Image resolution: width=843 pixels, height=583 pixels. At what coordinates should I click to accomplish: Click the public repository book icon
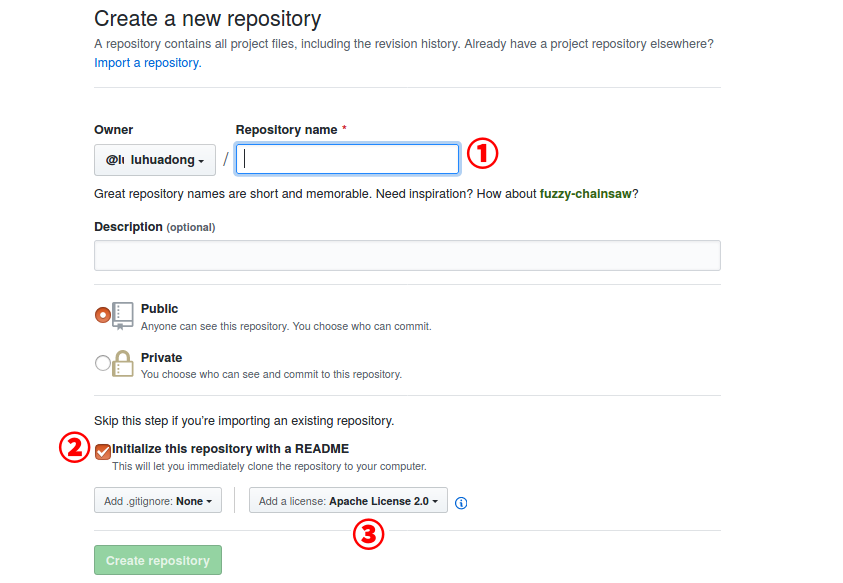coord(123,316)
